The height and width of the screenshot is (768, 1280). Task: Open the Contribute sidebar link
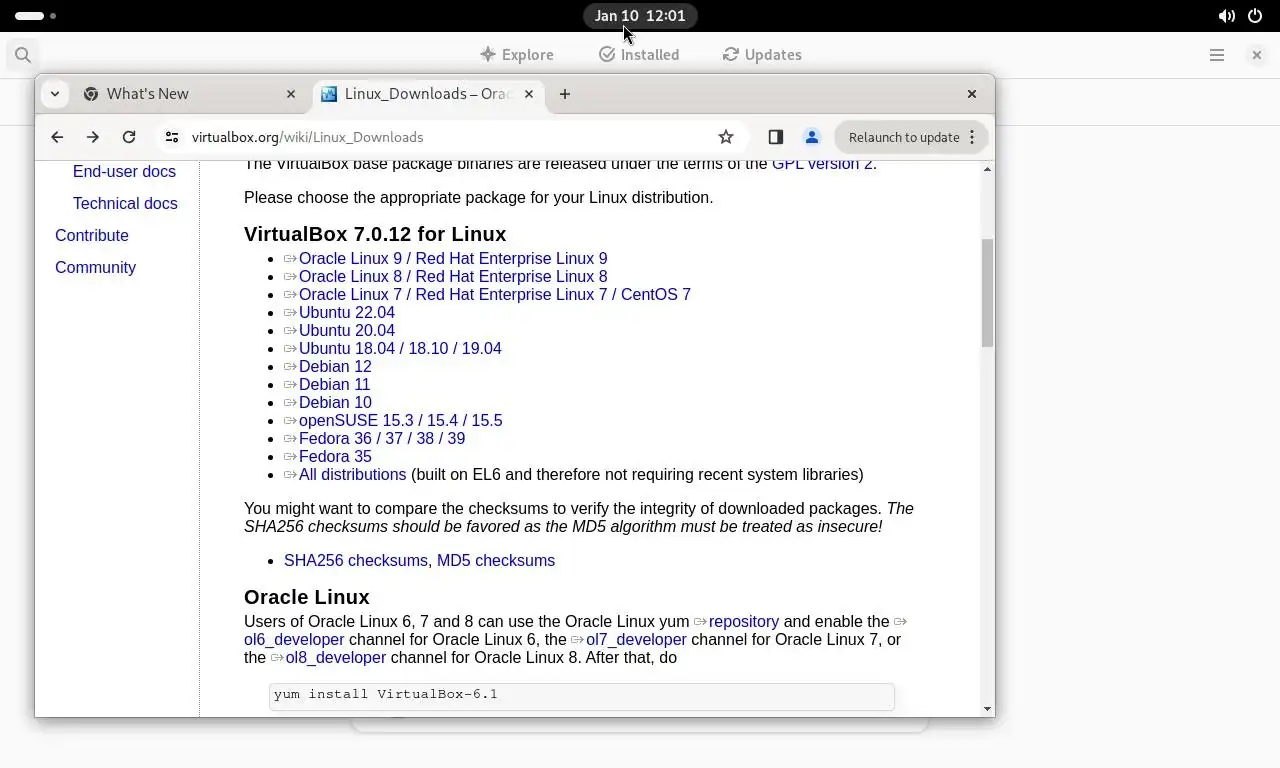point(92,235)
